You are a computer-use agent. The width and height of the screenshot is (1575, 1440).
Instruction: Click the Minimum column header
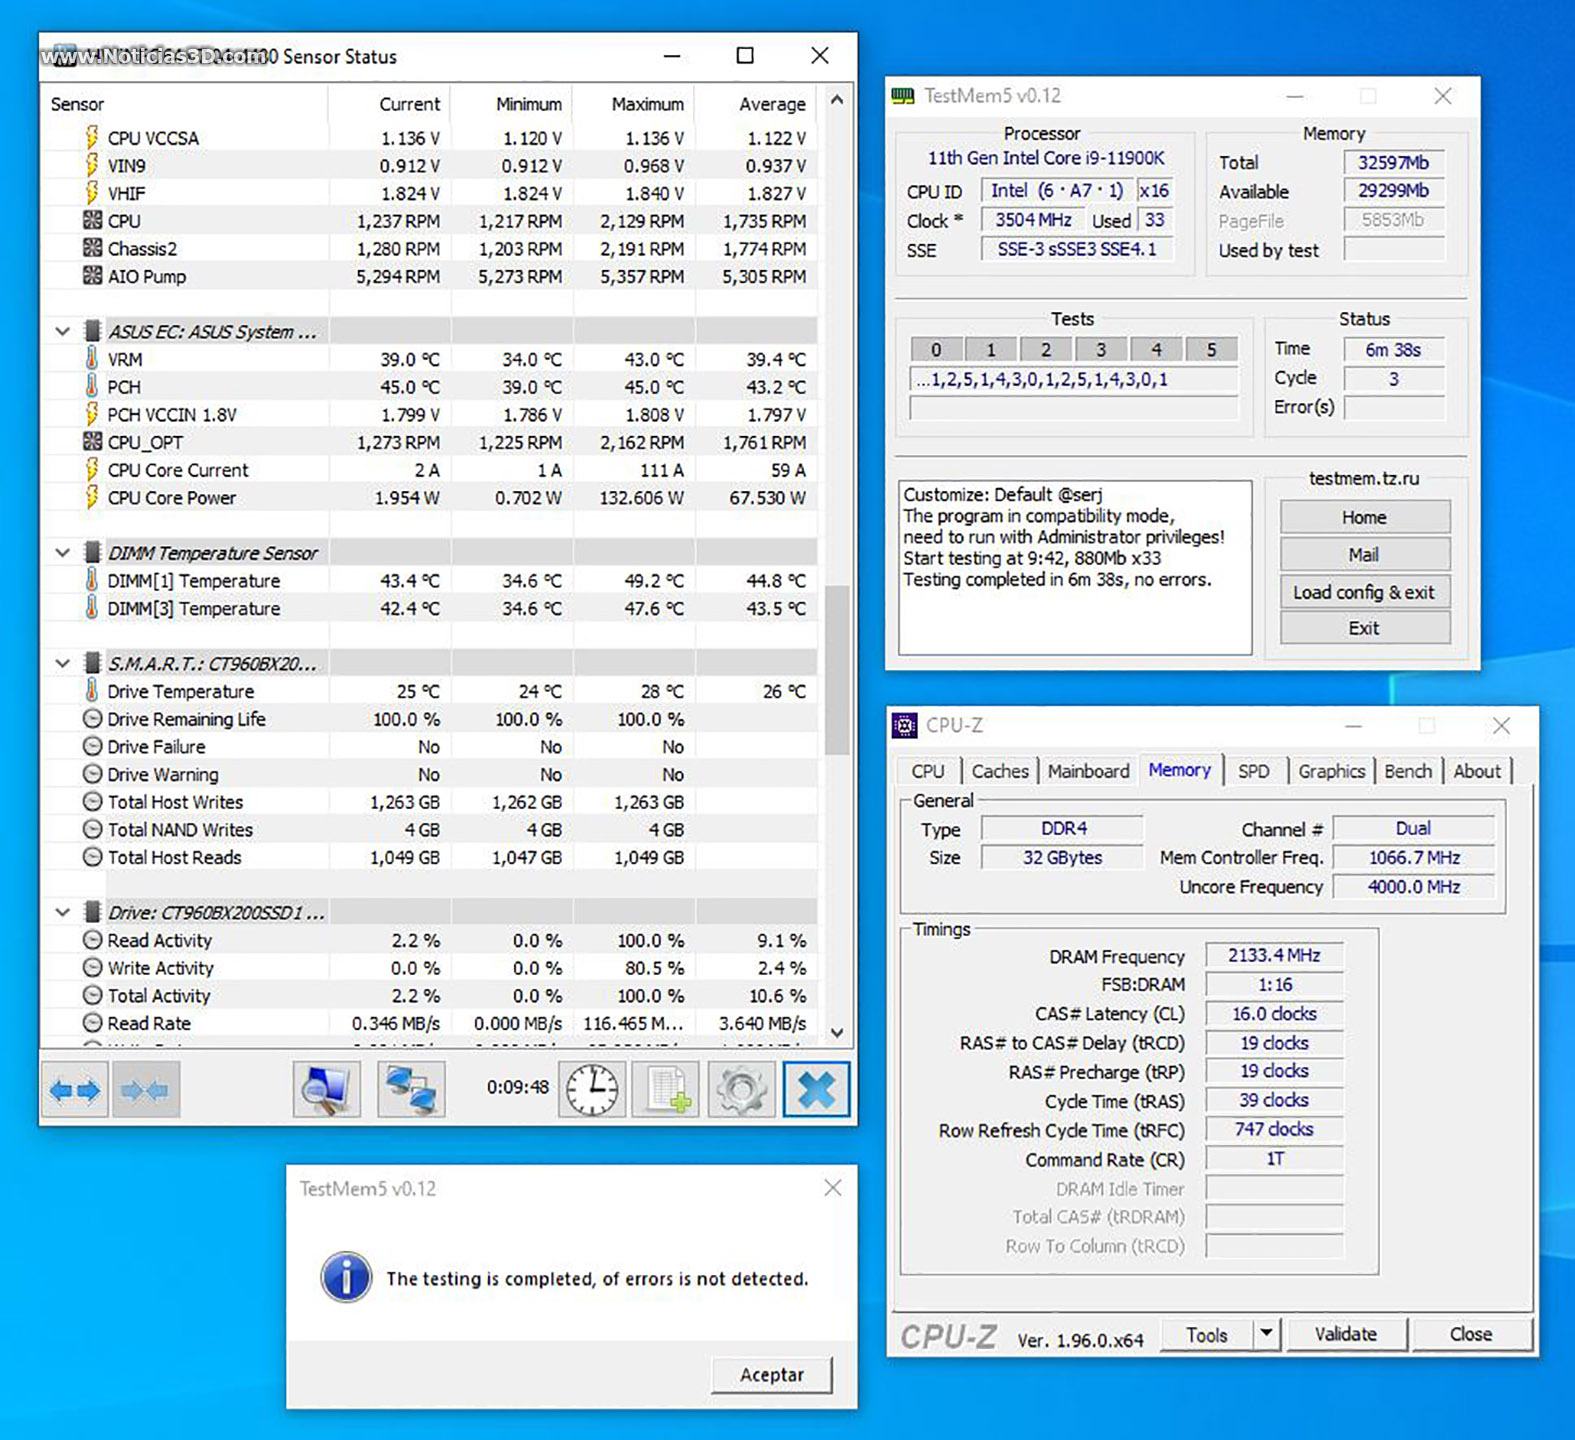coord(512,104)
